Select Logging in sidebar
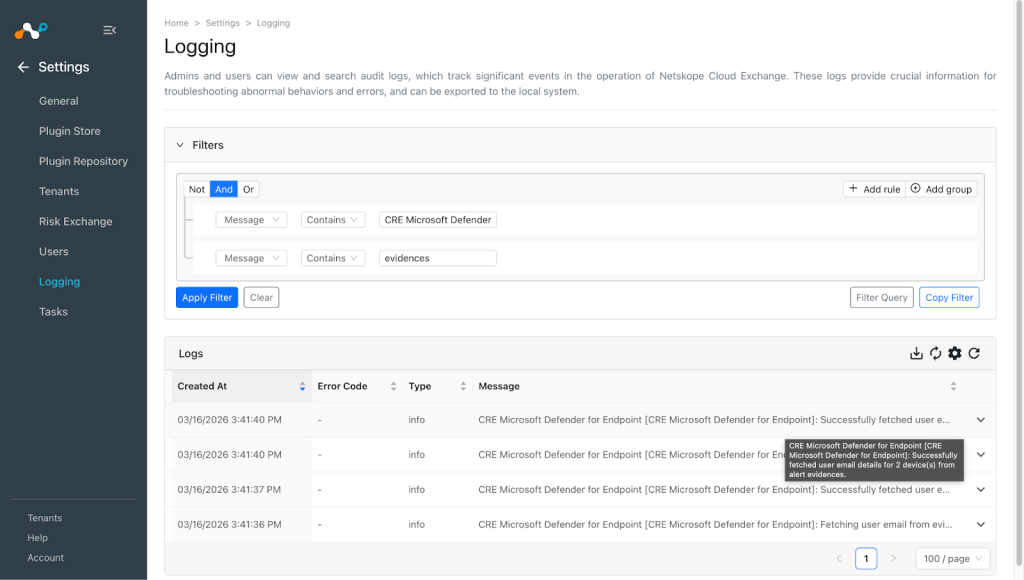1024x580 pixels. coord(59,282)
